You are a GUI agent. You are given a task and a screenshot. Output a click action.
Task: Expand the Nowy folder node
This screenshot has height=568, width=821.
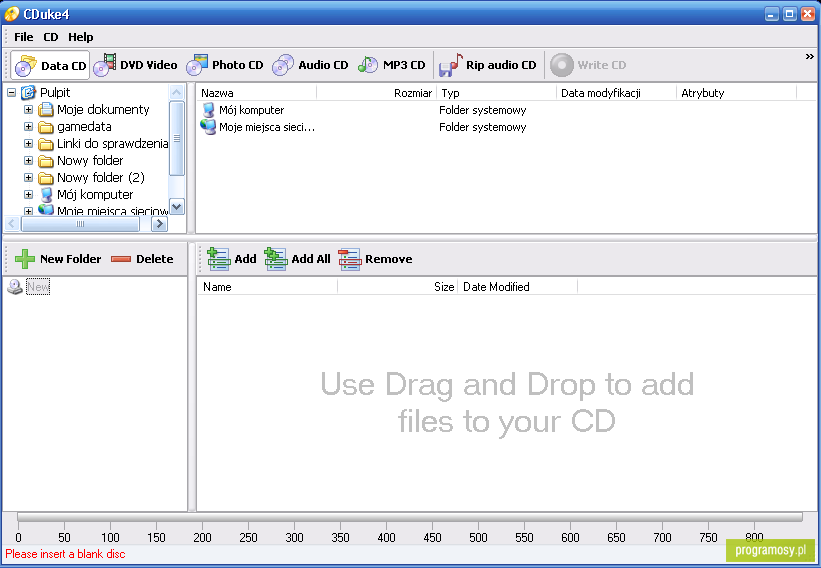pos(28,161)
